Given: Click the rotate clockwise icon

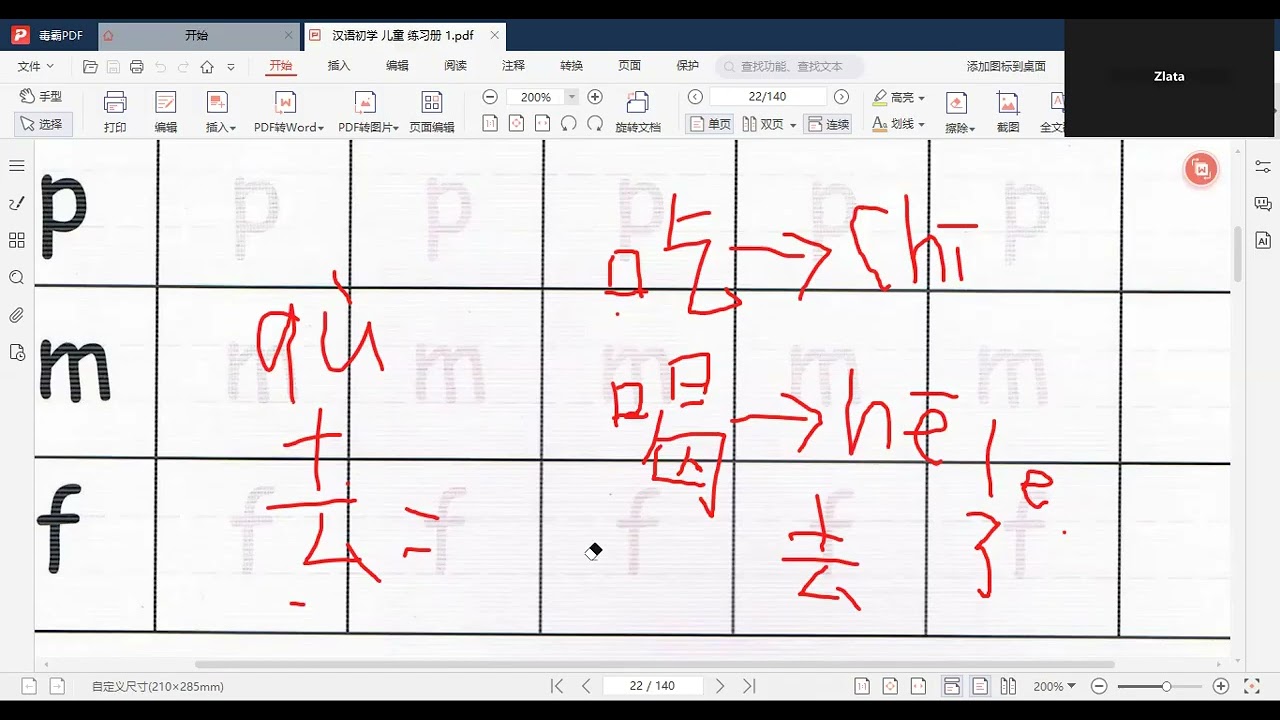Looking at the screenshot, I should coord(595,124).
